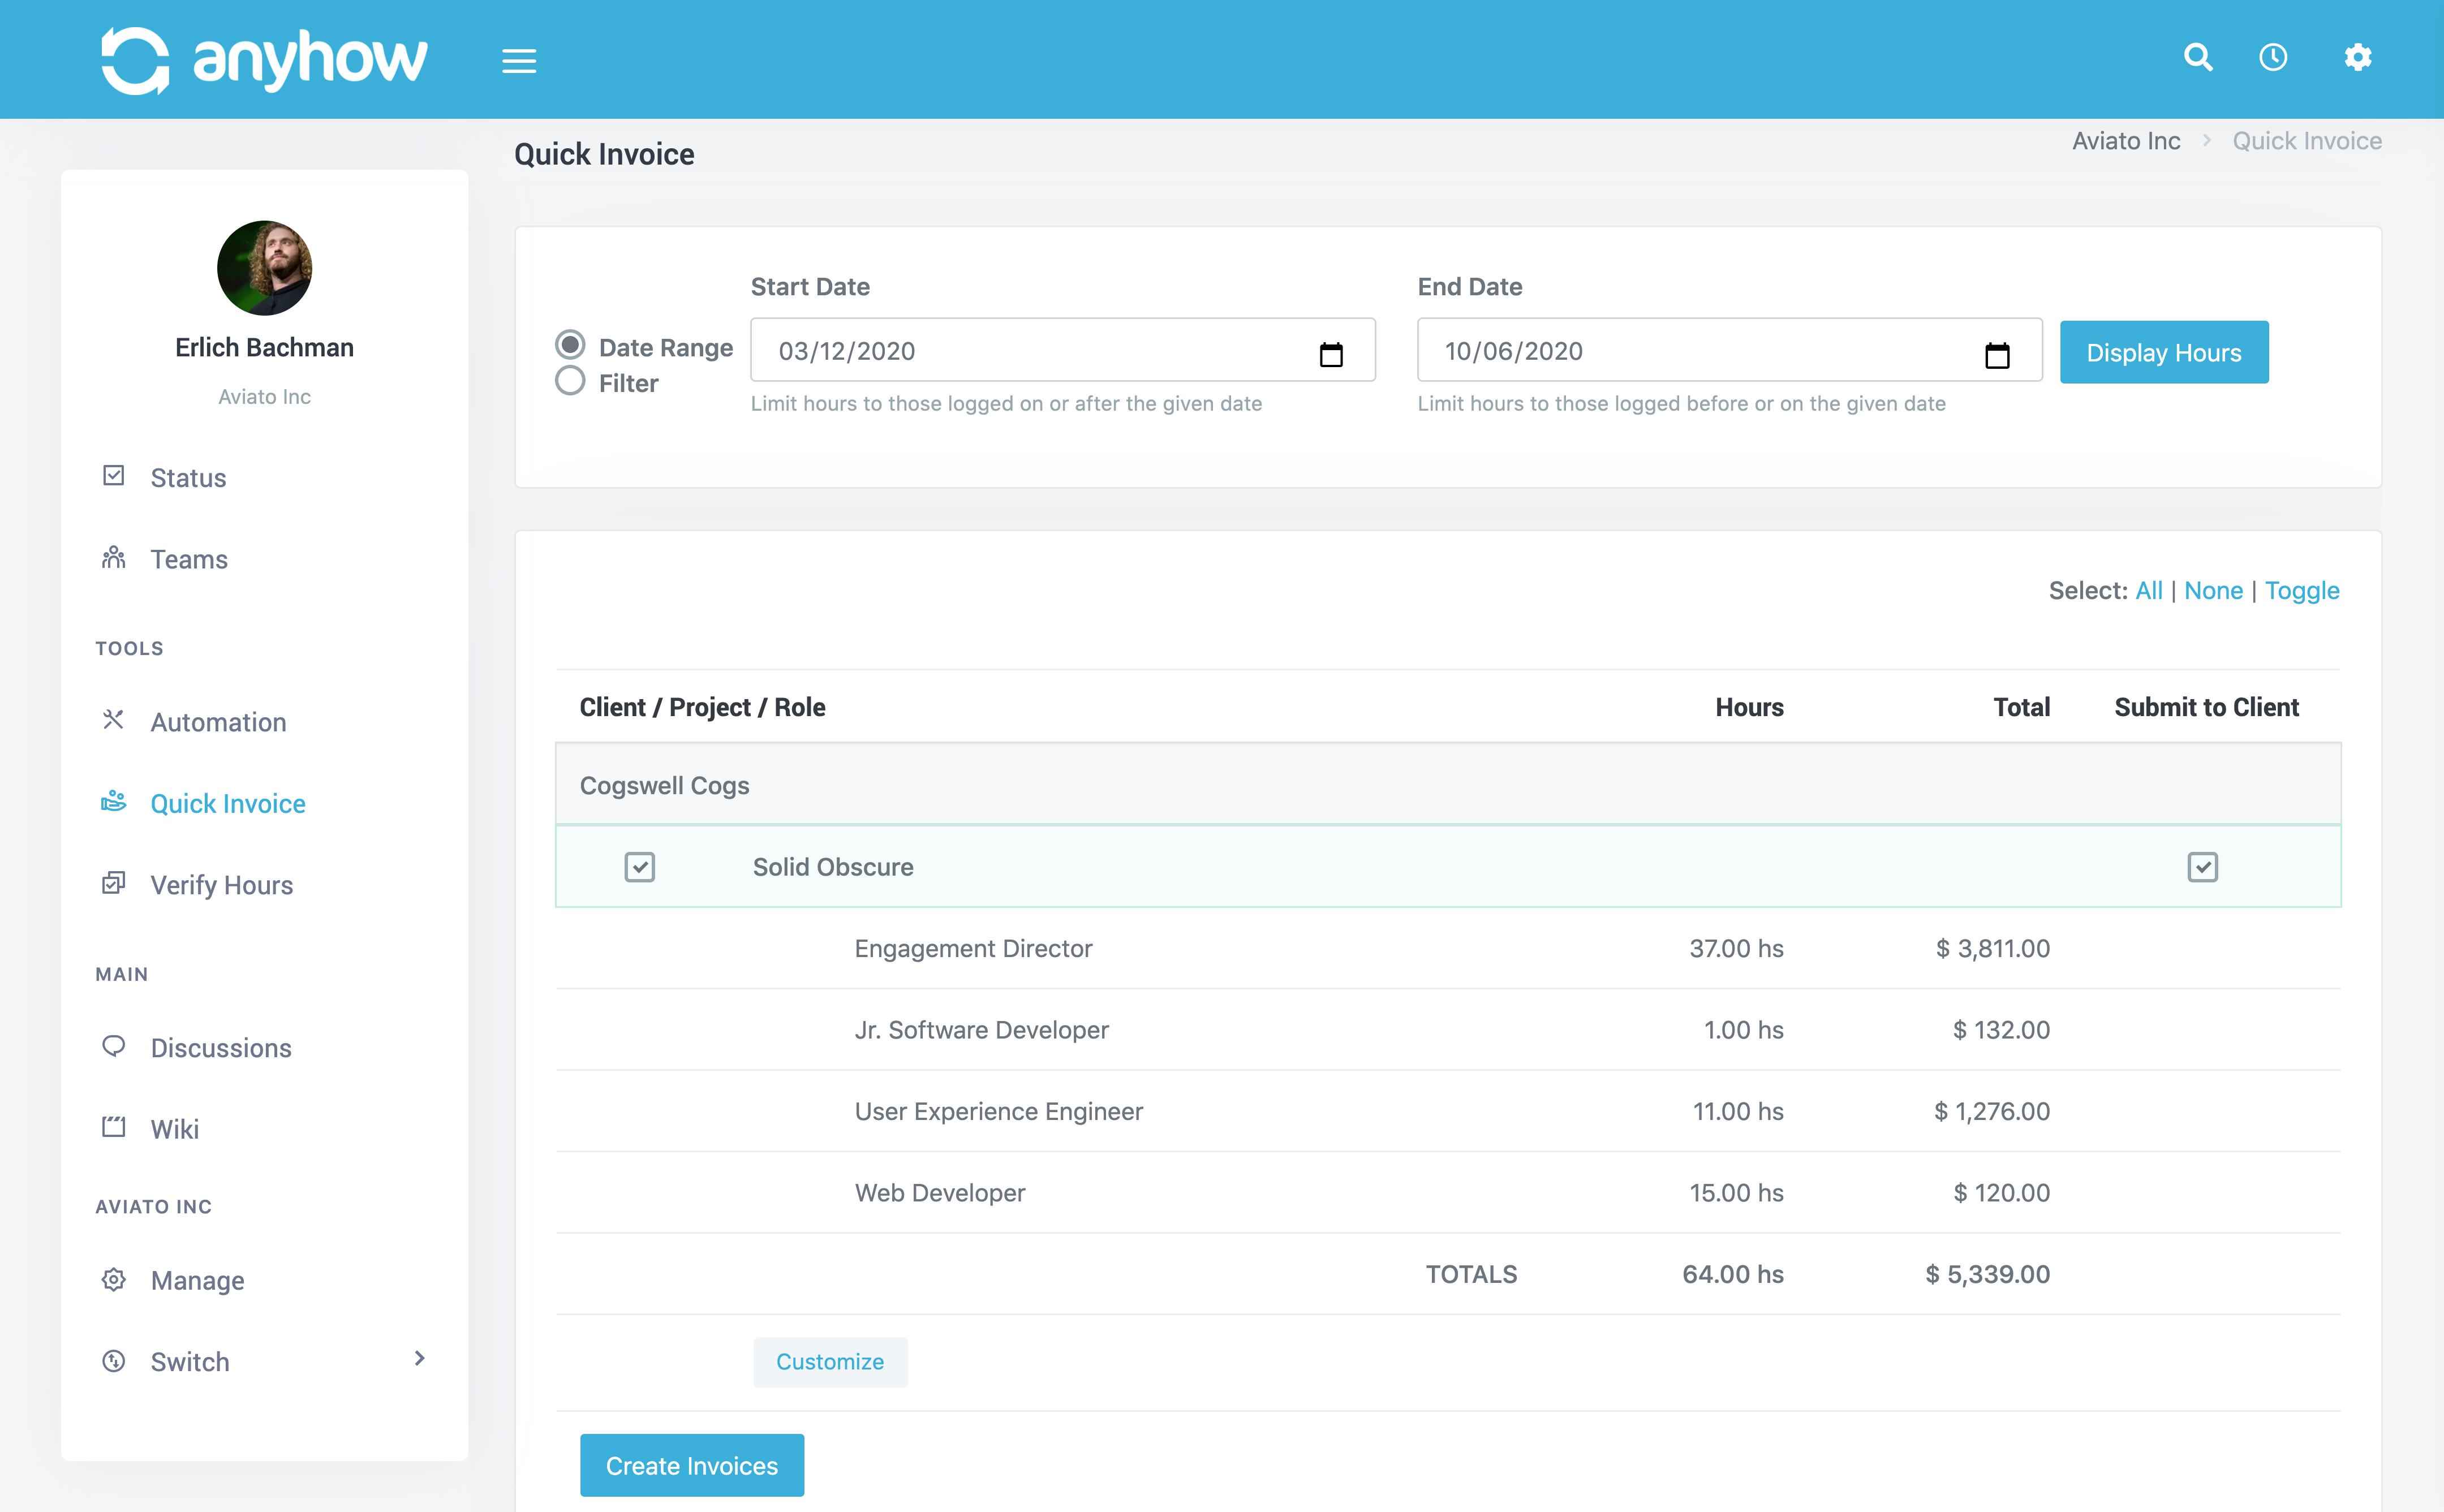Enable Submit to Client for Solid Obscure
Image resolution: width=2444 pixels, height=1512 pixels.
pyautogui.click(x=2203, y=866)
